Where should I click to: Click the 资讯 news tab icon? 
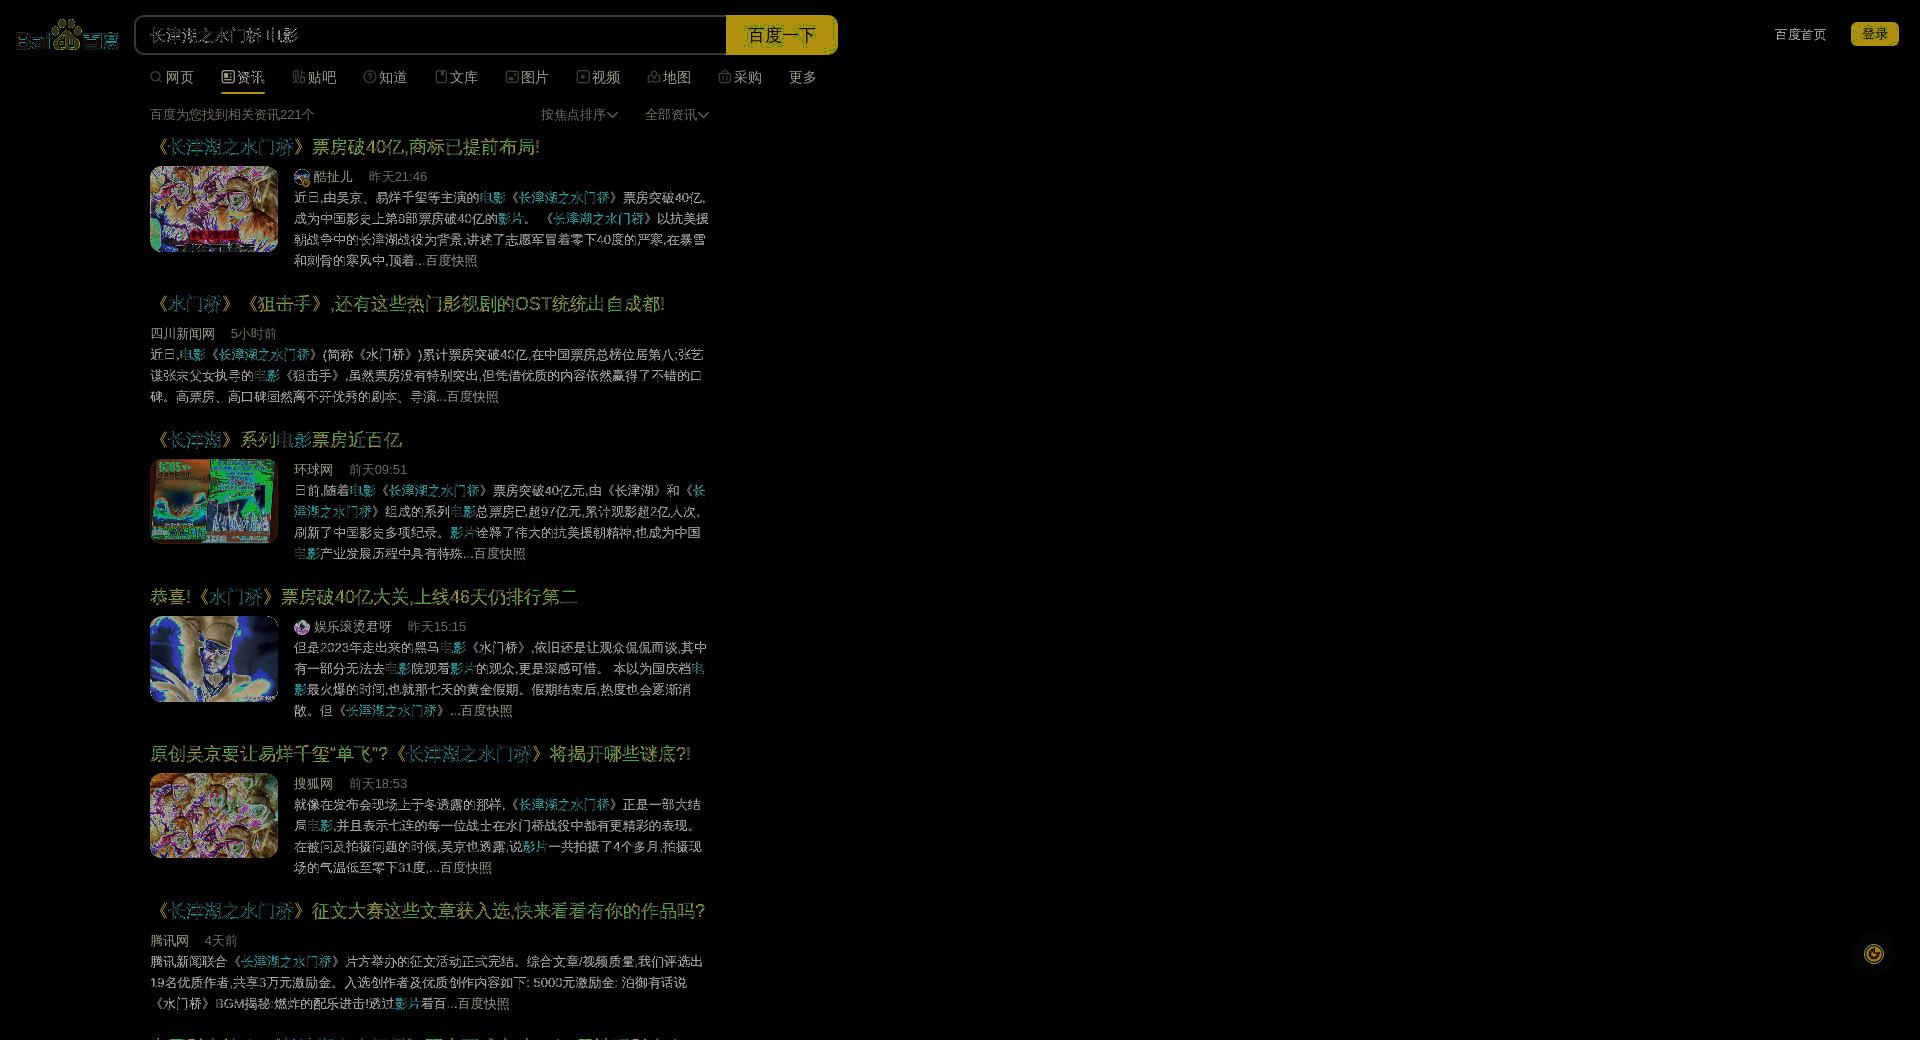tap(227, 77)
